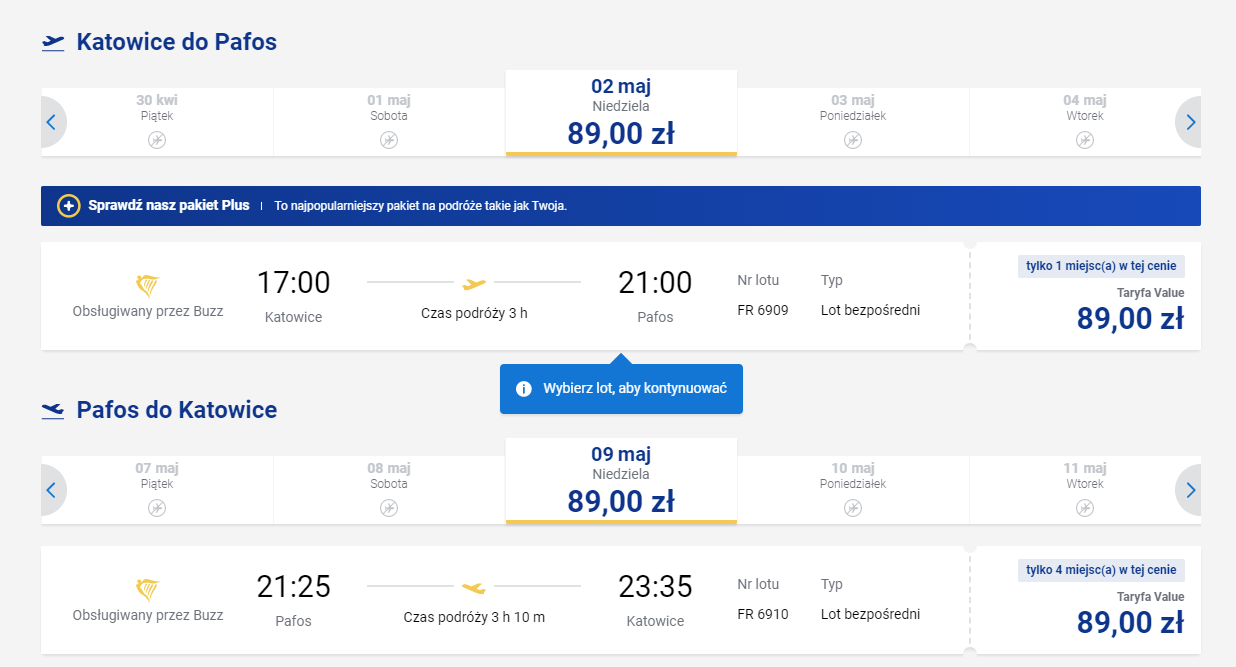Image resolution: width=1236 pixels, height=667 pixels.
Task: Choose the 01 maj Sobota outbound date
Action: coord(389,121)
